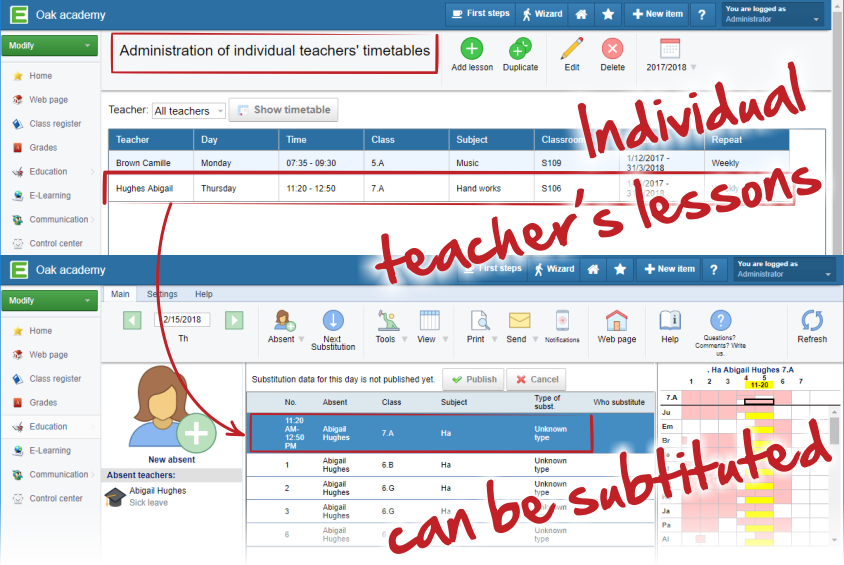844x565 pixels.
Task: Click the green Add lesson icon
Action: (472, 48)
